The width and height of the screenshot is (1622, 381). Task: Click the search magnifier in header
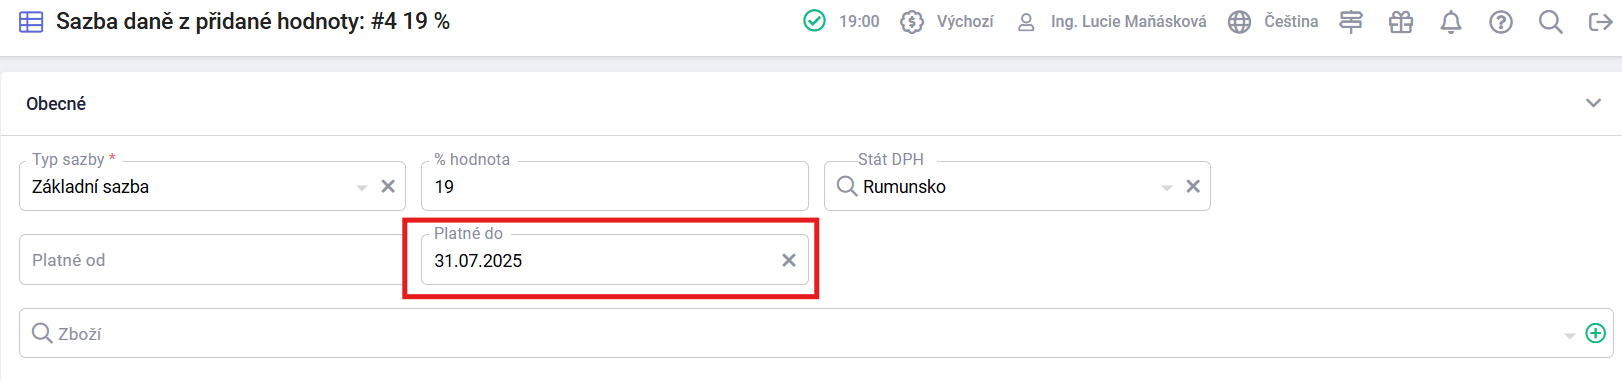click(x=1551, y=22)
